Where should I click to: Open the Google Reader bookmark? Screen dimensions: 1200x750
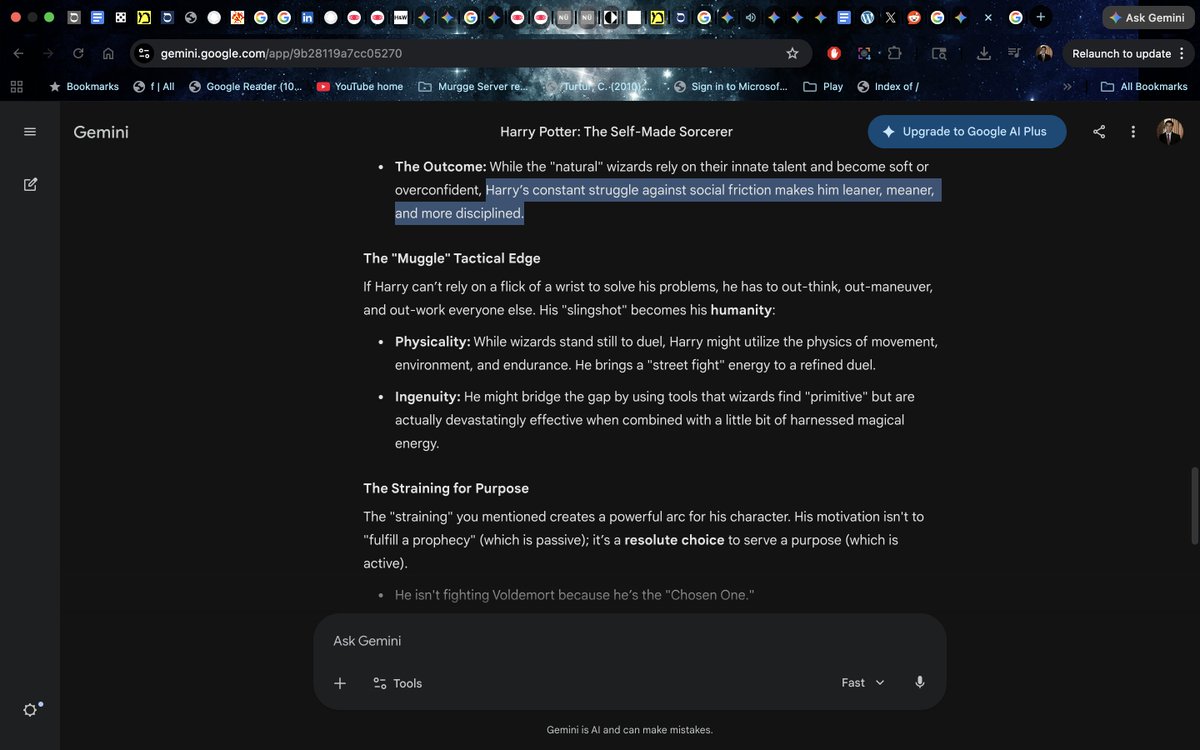(x=245, y=87)
